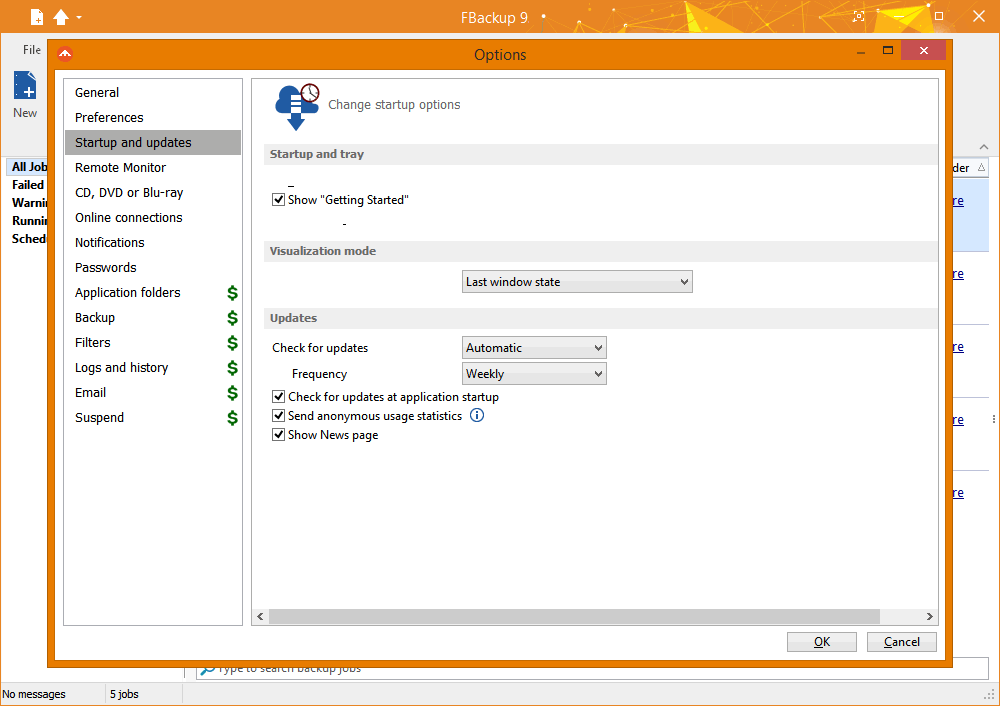Click the up arrow icon in FBackup title bar

[x=61, y=17]
